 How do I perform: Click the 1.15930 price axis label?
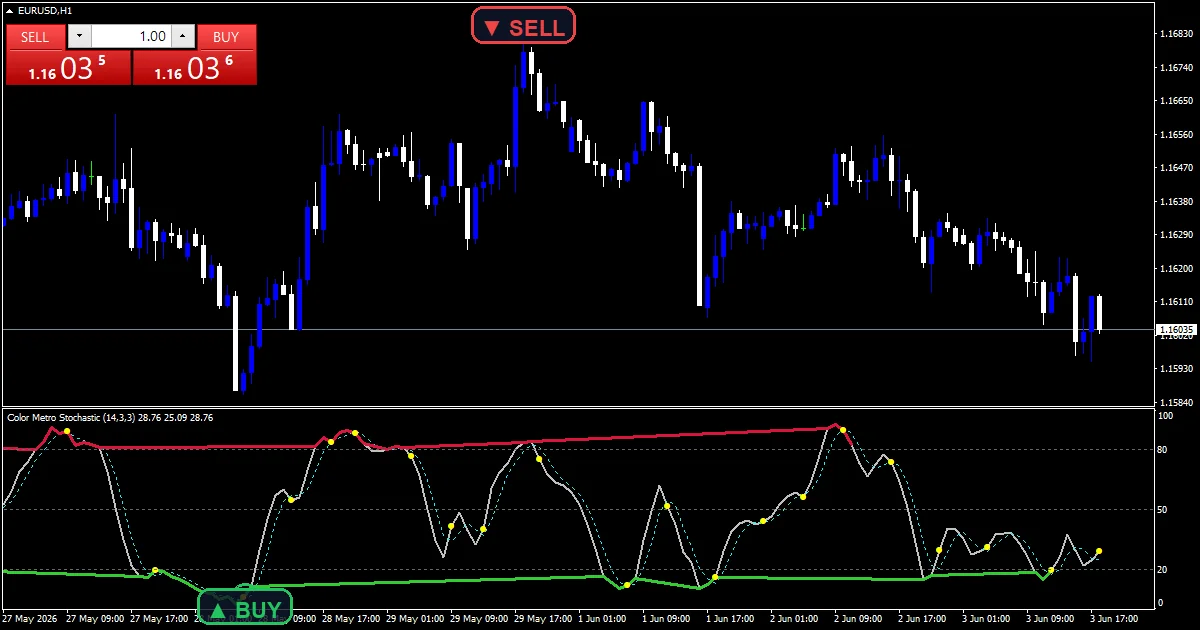click(x=1177, y=369)
